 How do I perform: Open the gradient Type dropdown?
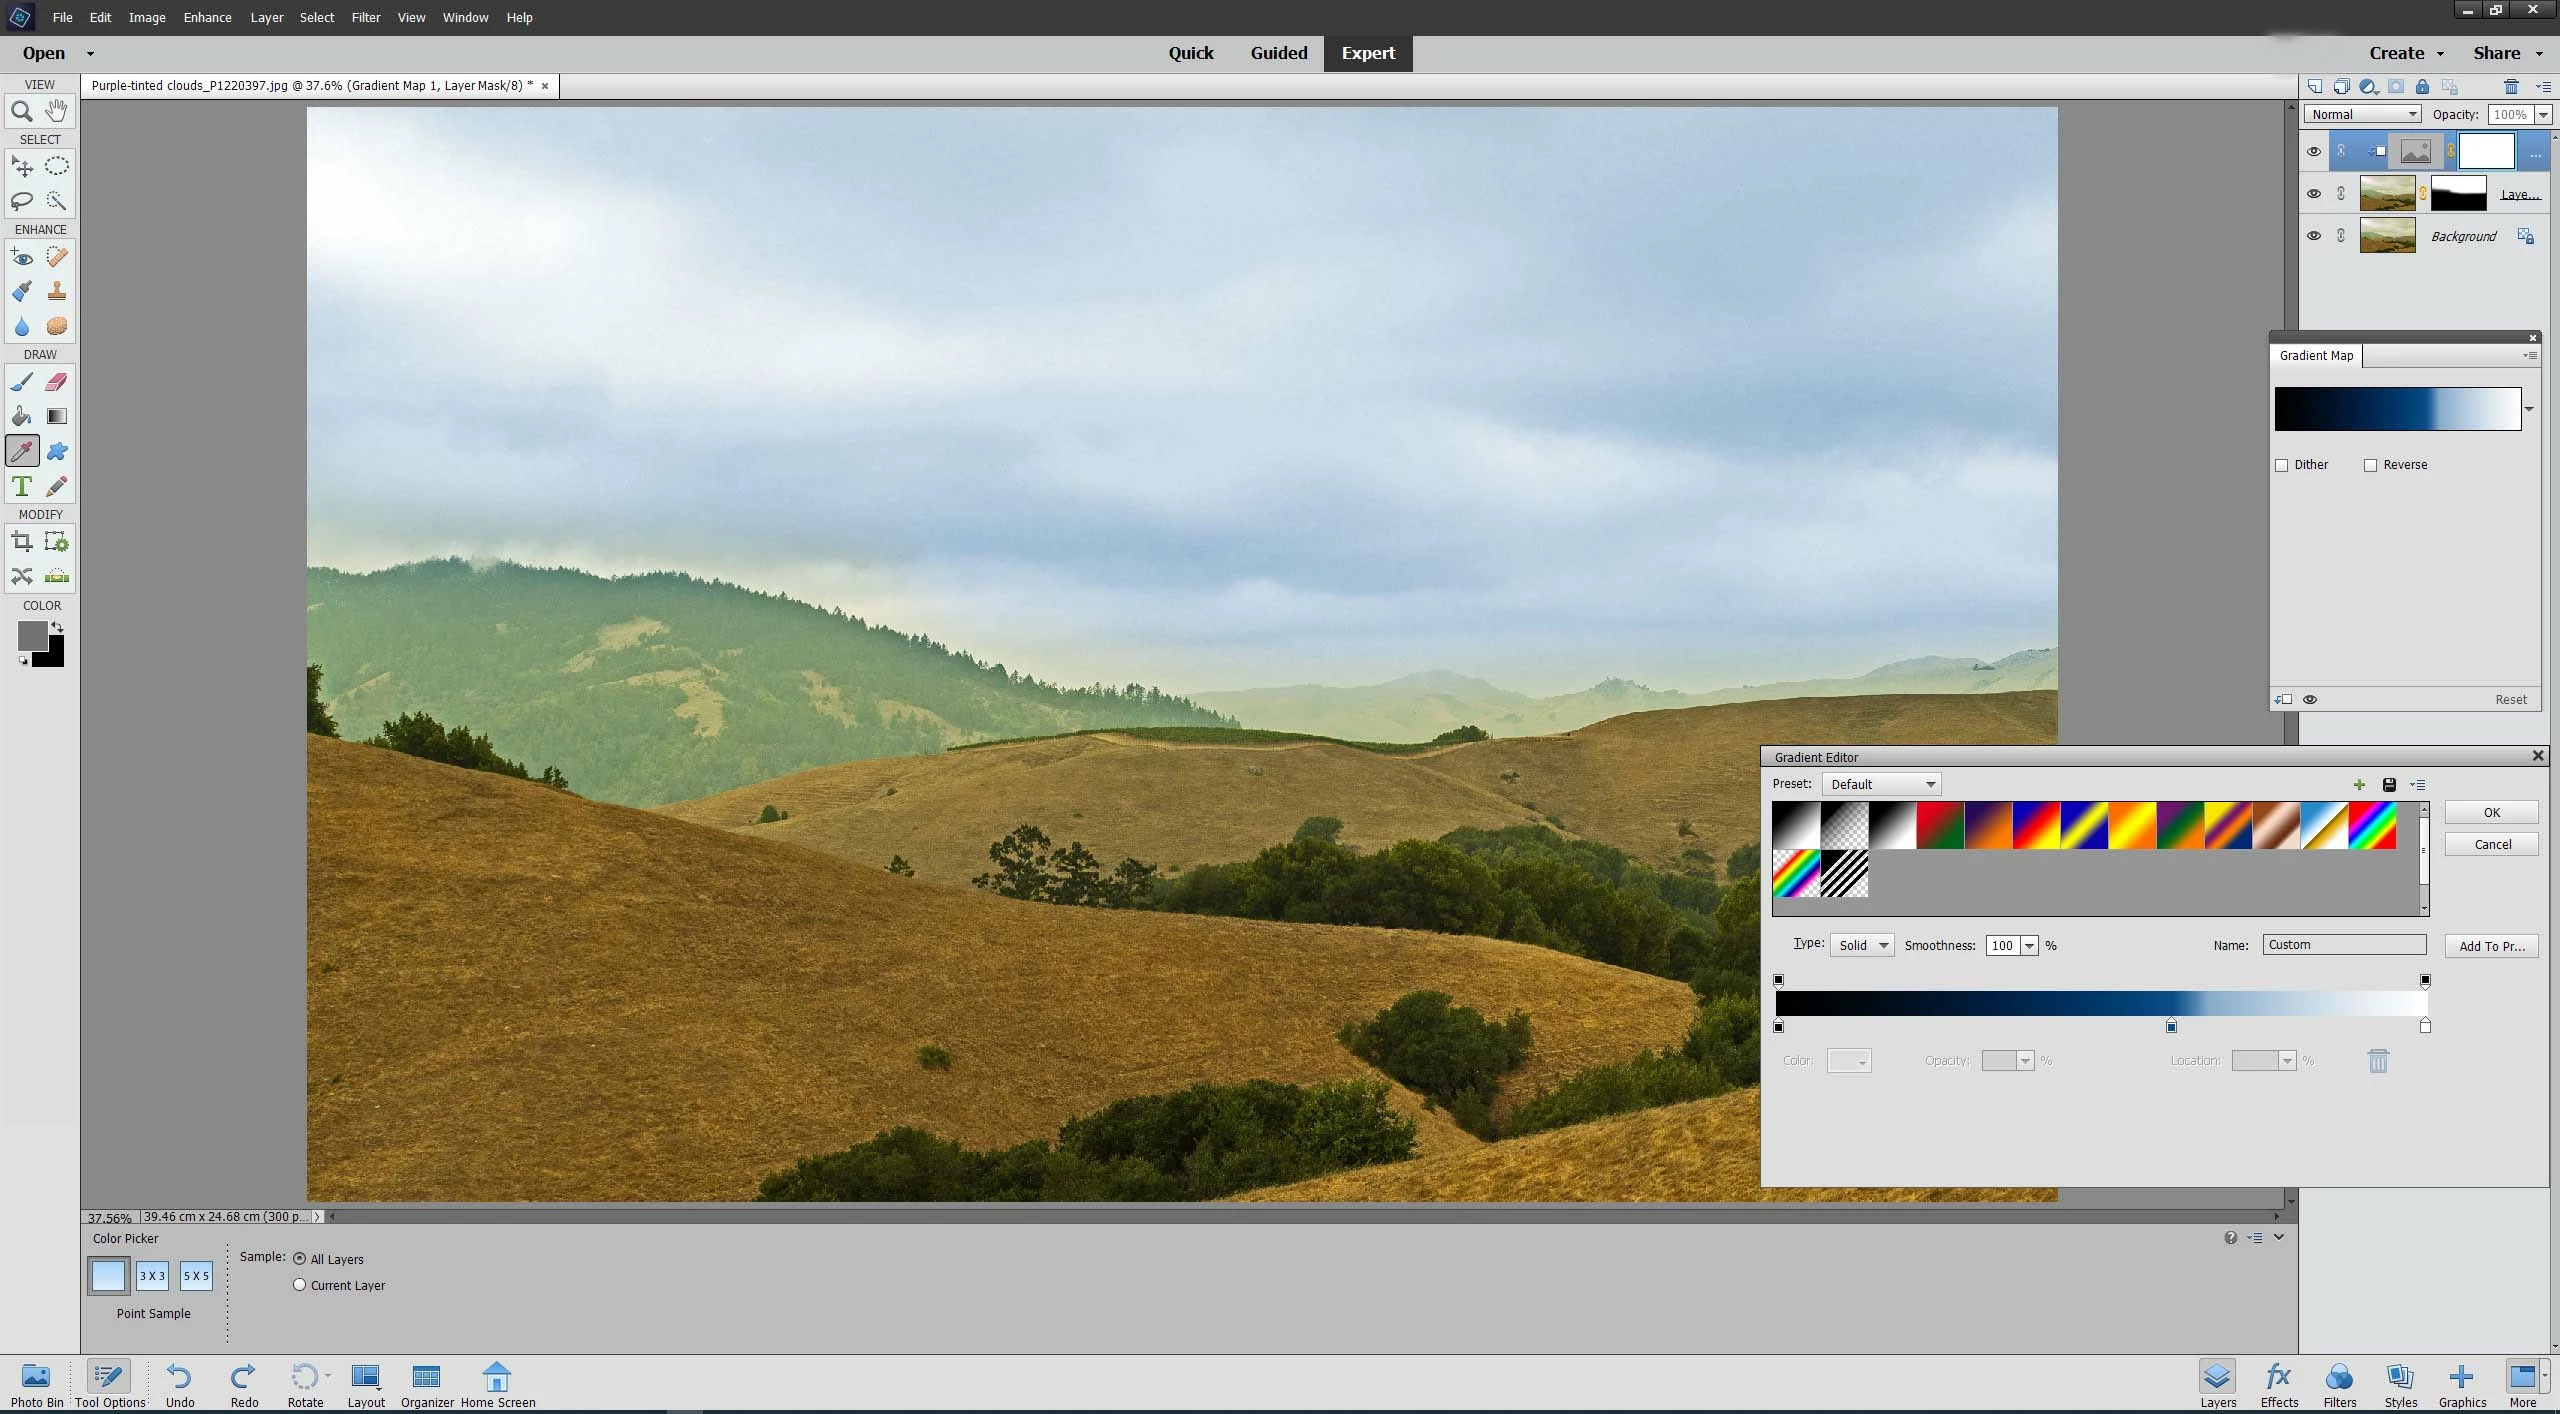point(1861,945)
